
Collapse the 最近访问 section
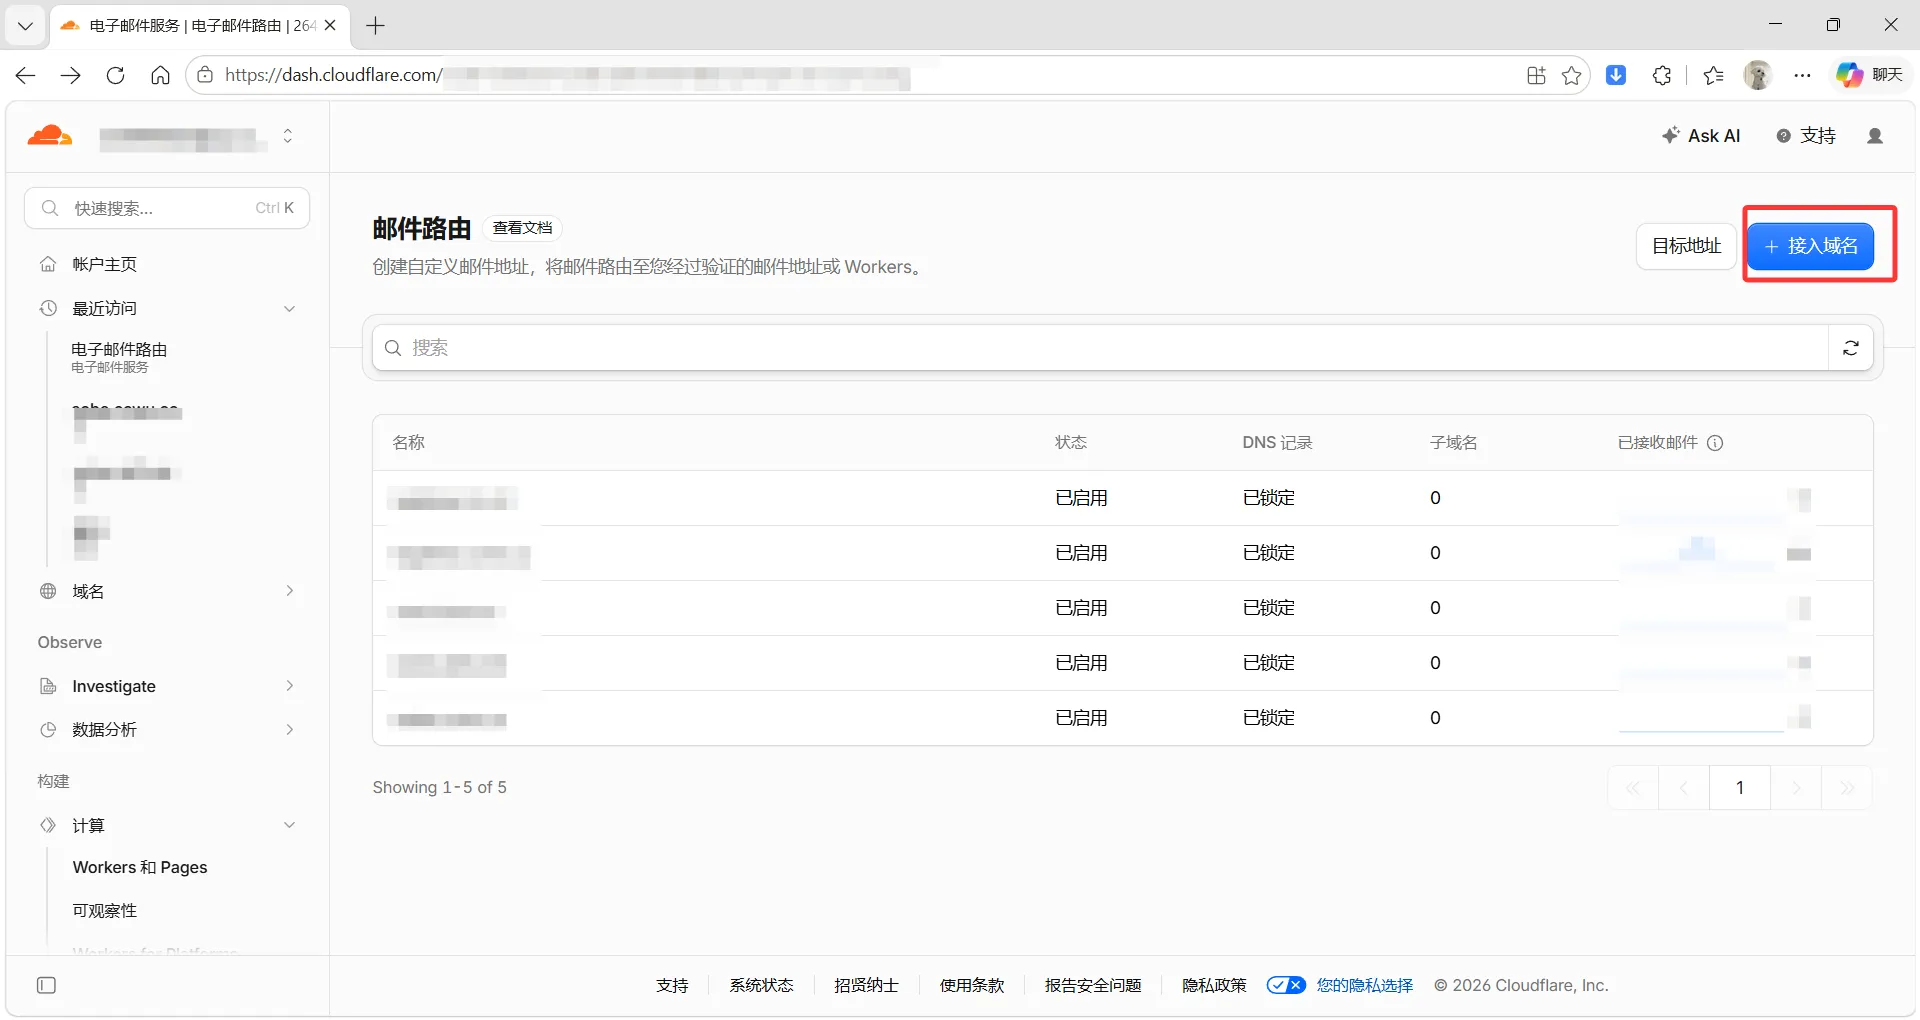pos(289,309)
